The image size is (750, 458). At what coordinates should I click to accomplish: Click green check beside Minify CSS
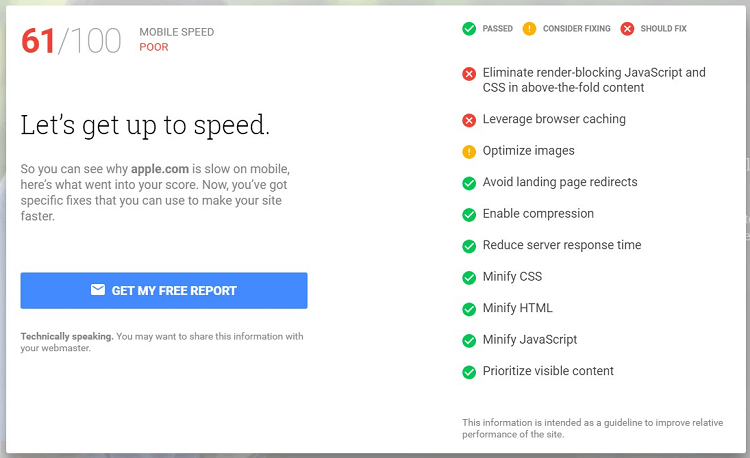click(x=469, y=277)
